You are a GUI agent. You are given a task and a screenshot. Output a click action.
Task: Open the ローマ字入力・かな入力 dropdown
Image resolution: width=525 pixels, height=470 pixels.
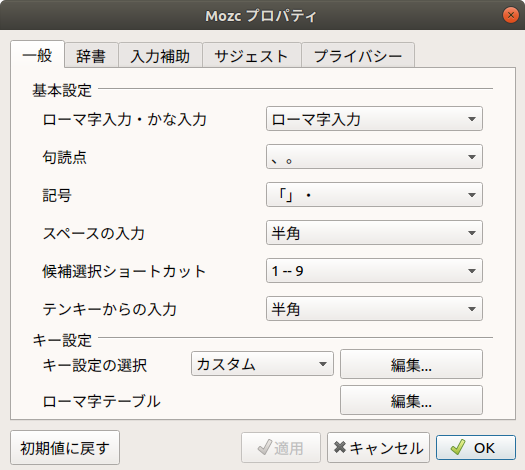pyautogui.click(x=374, y=119)
